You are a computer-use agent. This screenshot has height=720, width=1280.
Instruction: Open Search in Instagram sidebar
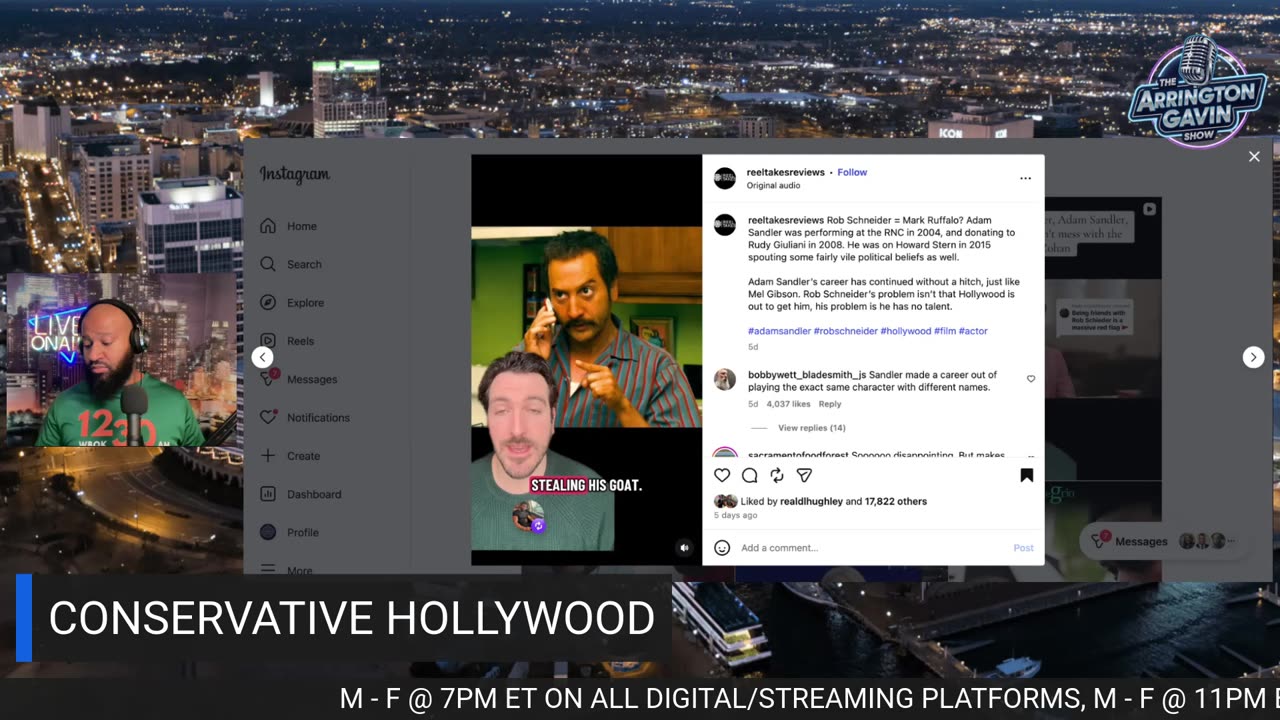pyautogui.click(x=291, y=264)
